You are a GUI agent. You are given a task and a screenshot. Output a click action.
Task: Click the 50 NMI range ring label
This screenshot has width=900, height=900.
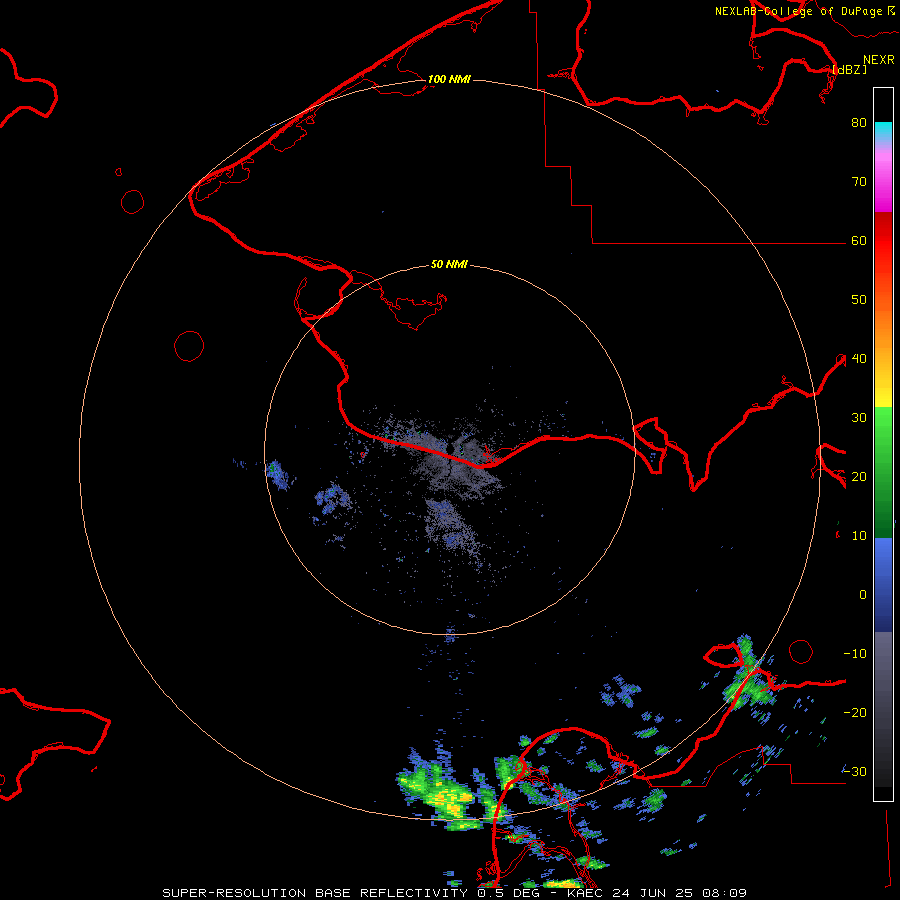coord(449,264)
